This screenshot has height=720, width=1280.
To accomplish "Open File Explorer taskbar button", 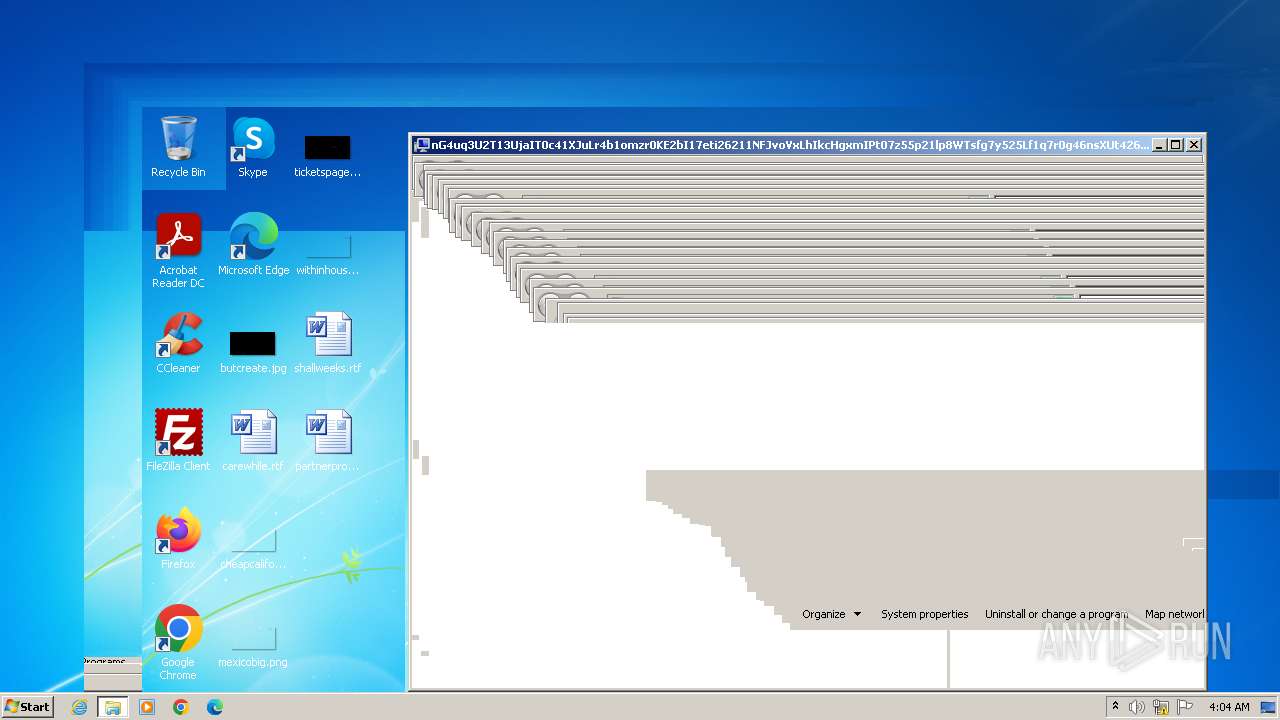I will (113, 707).
